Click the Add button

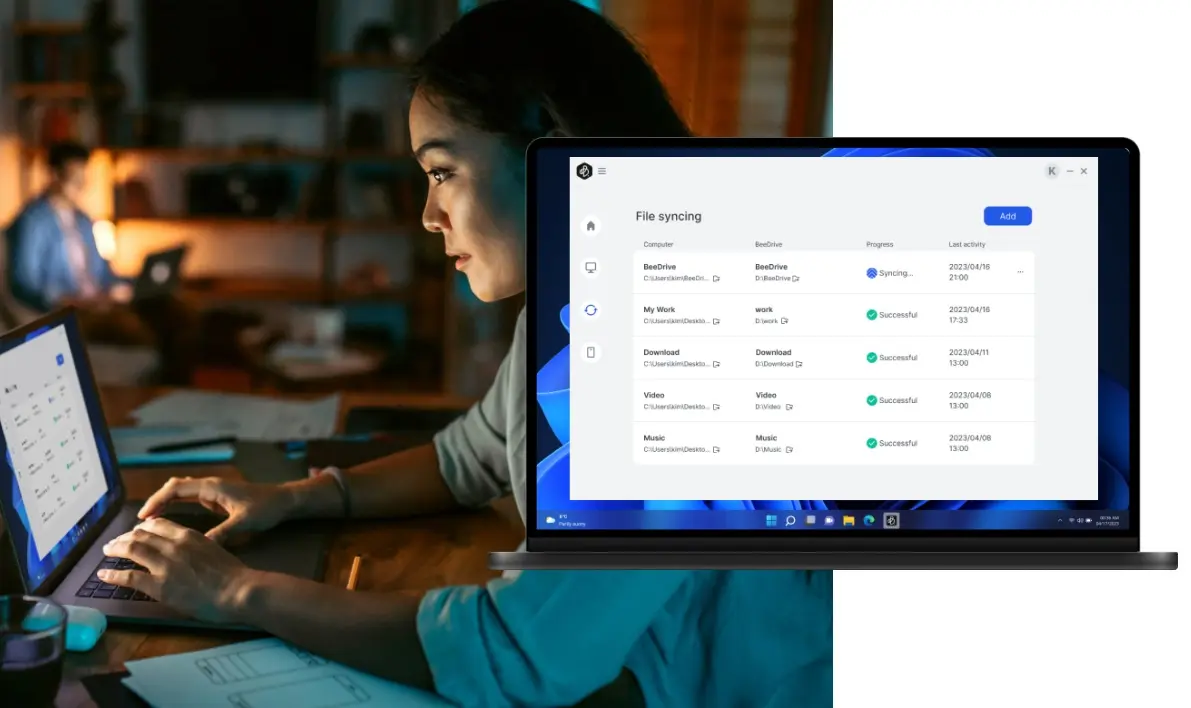point(1007,216)
